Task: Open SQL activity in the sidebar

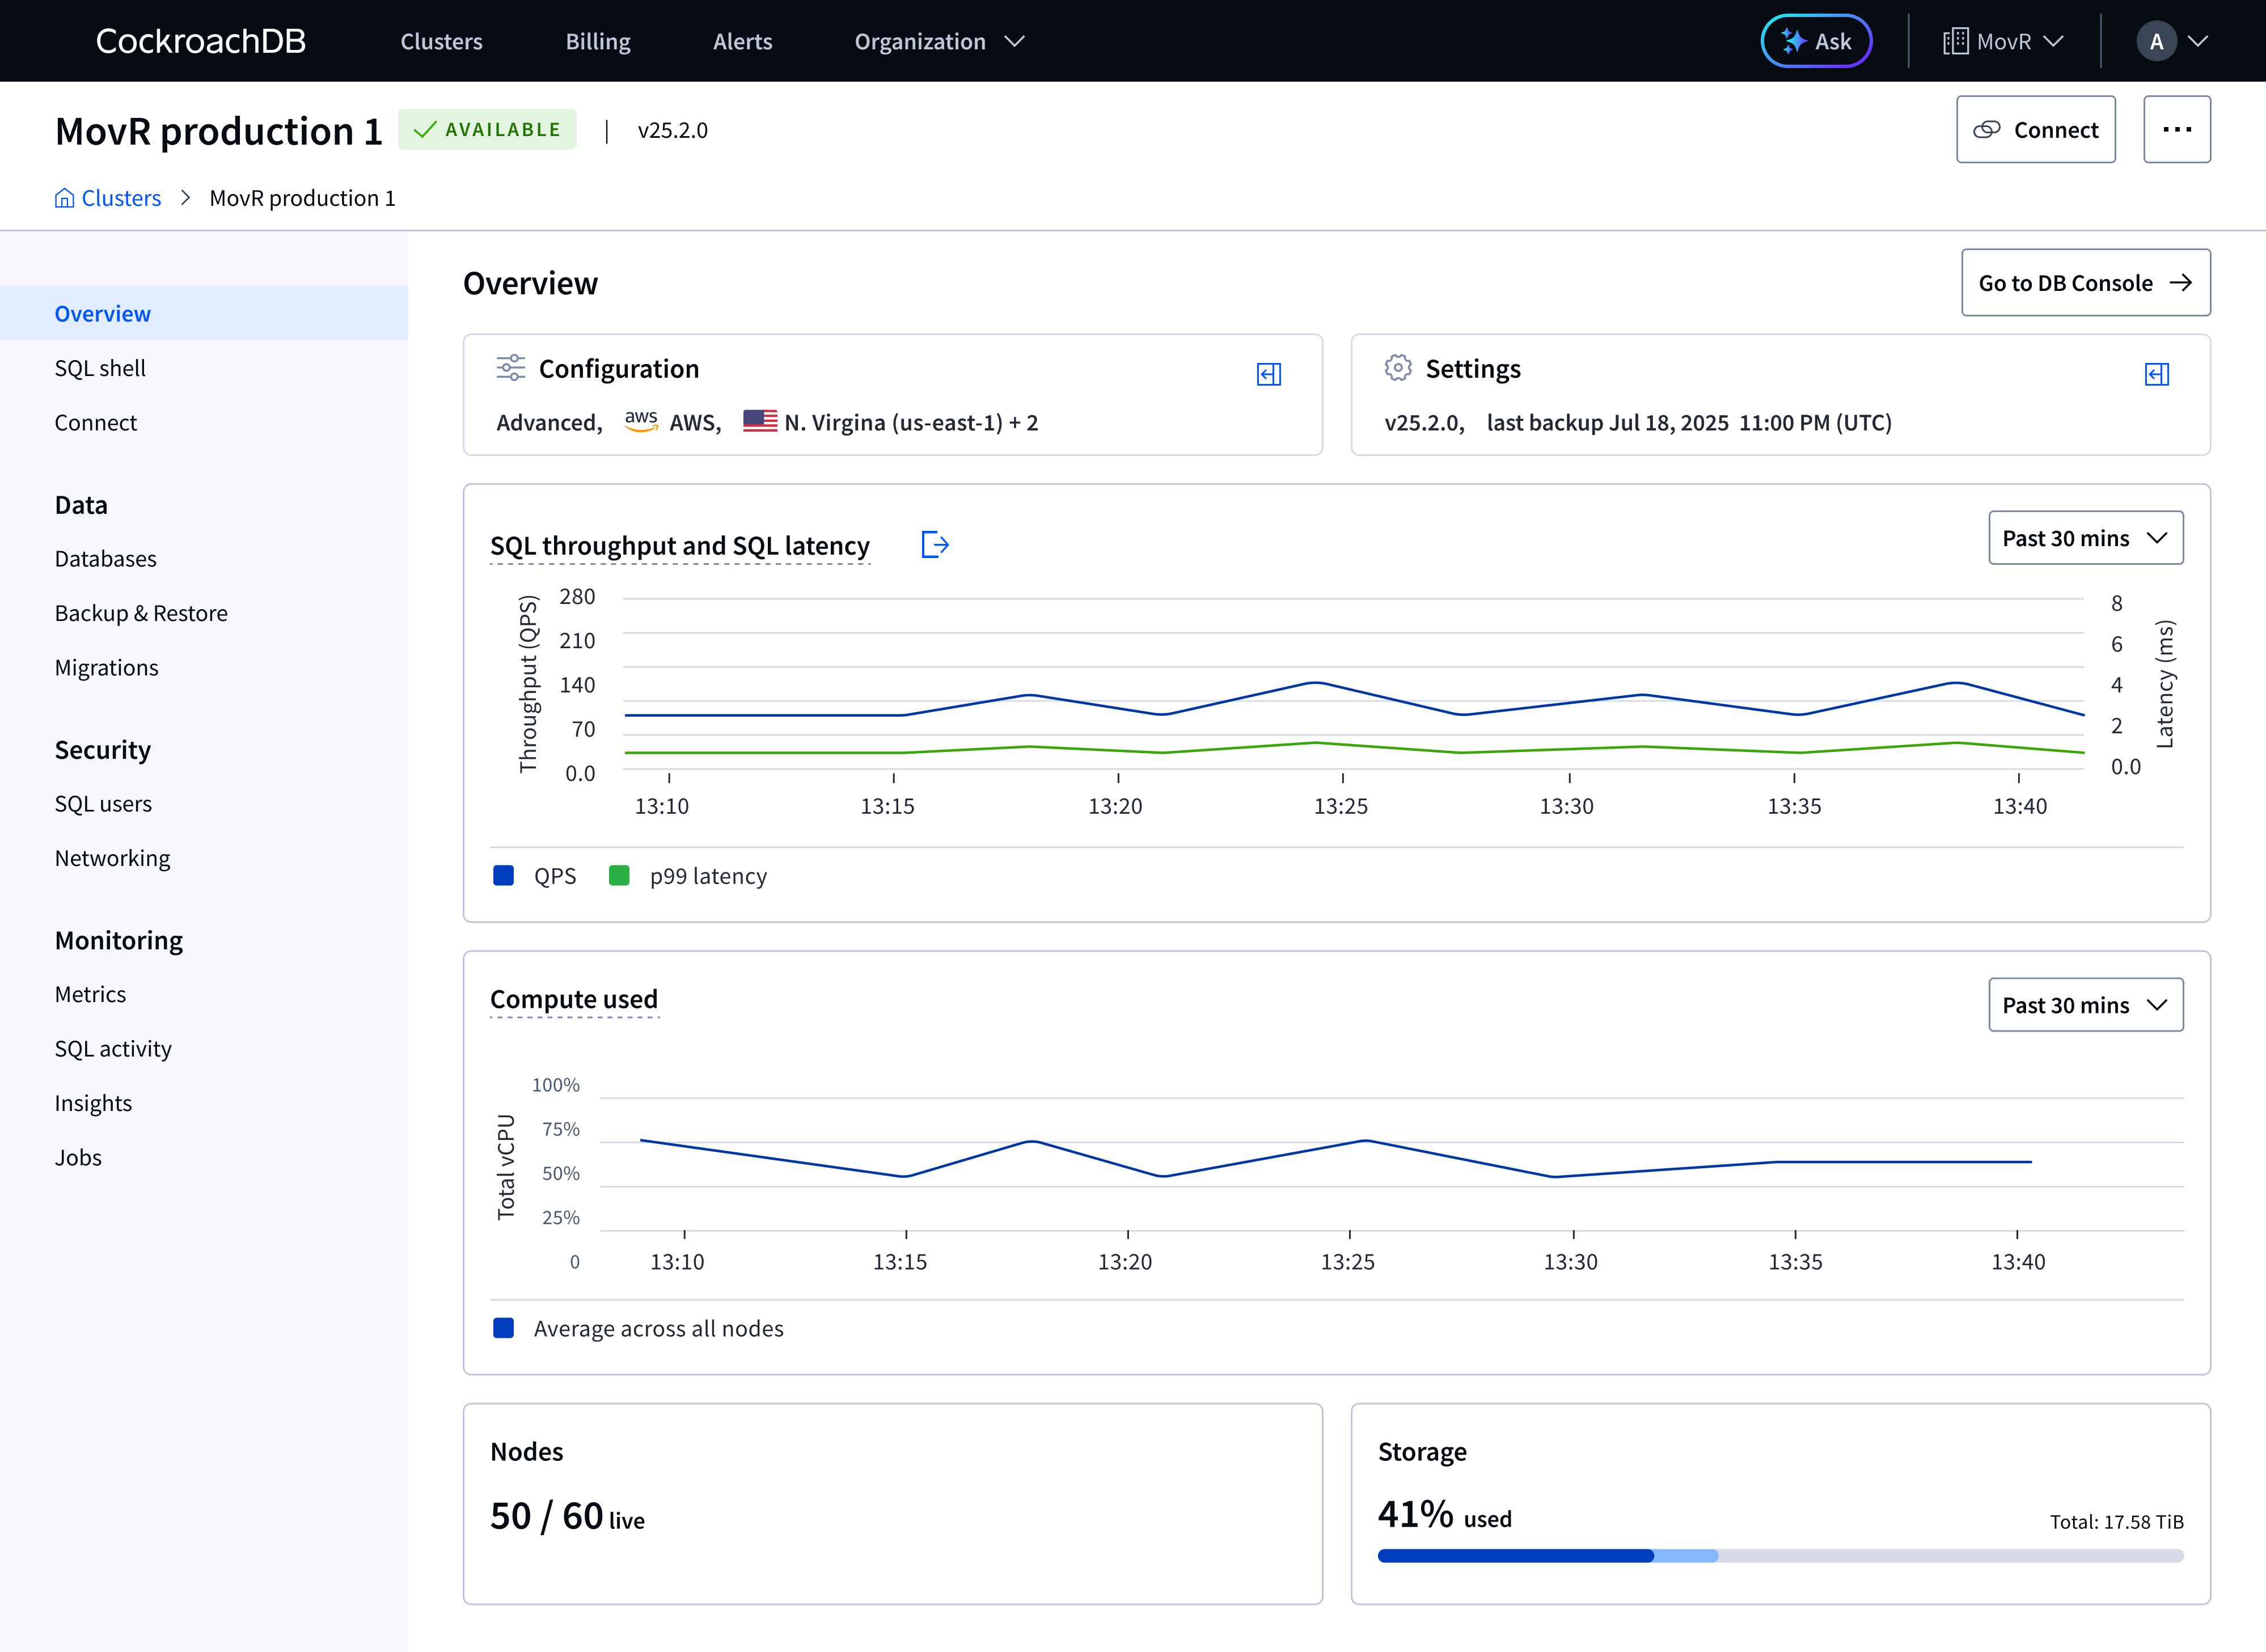Action: [204, 1048]
